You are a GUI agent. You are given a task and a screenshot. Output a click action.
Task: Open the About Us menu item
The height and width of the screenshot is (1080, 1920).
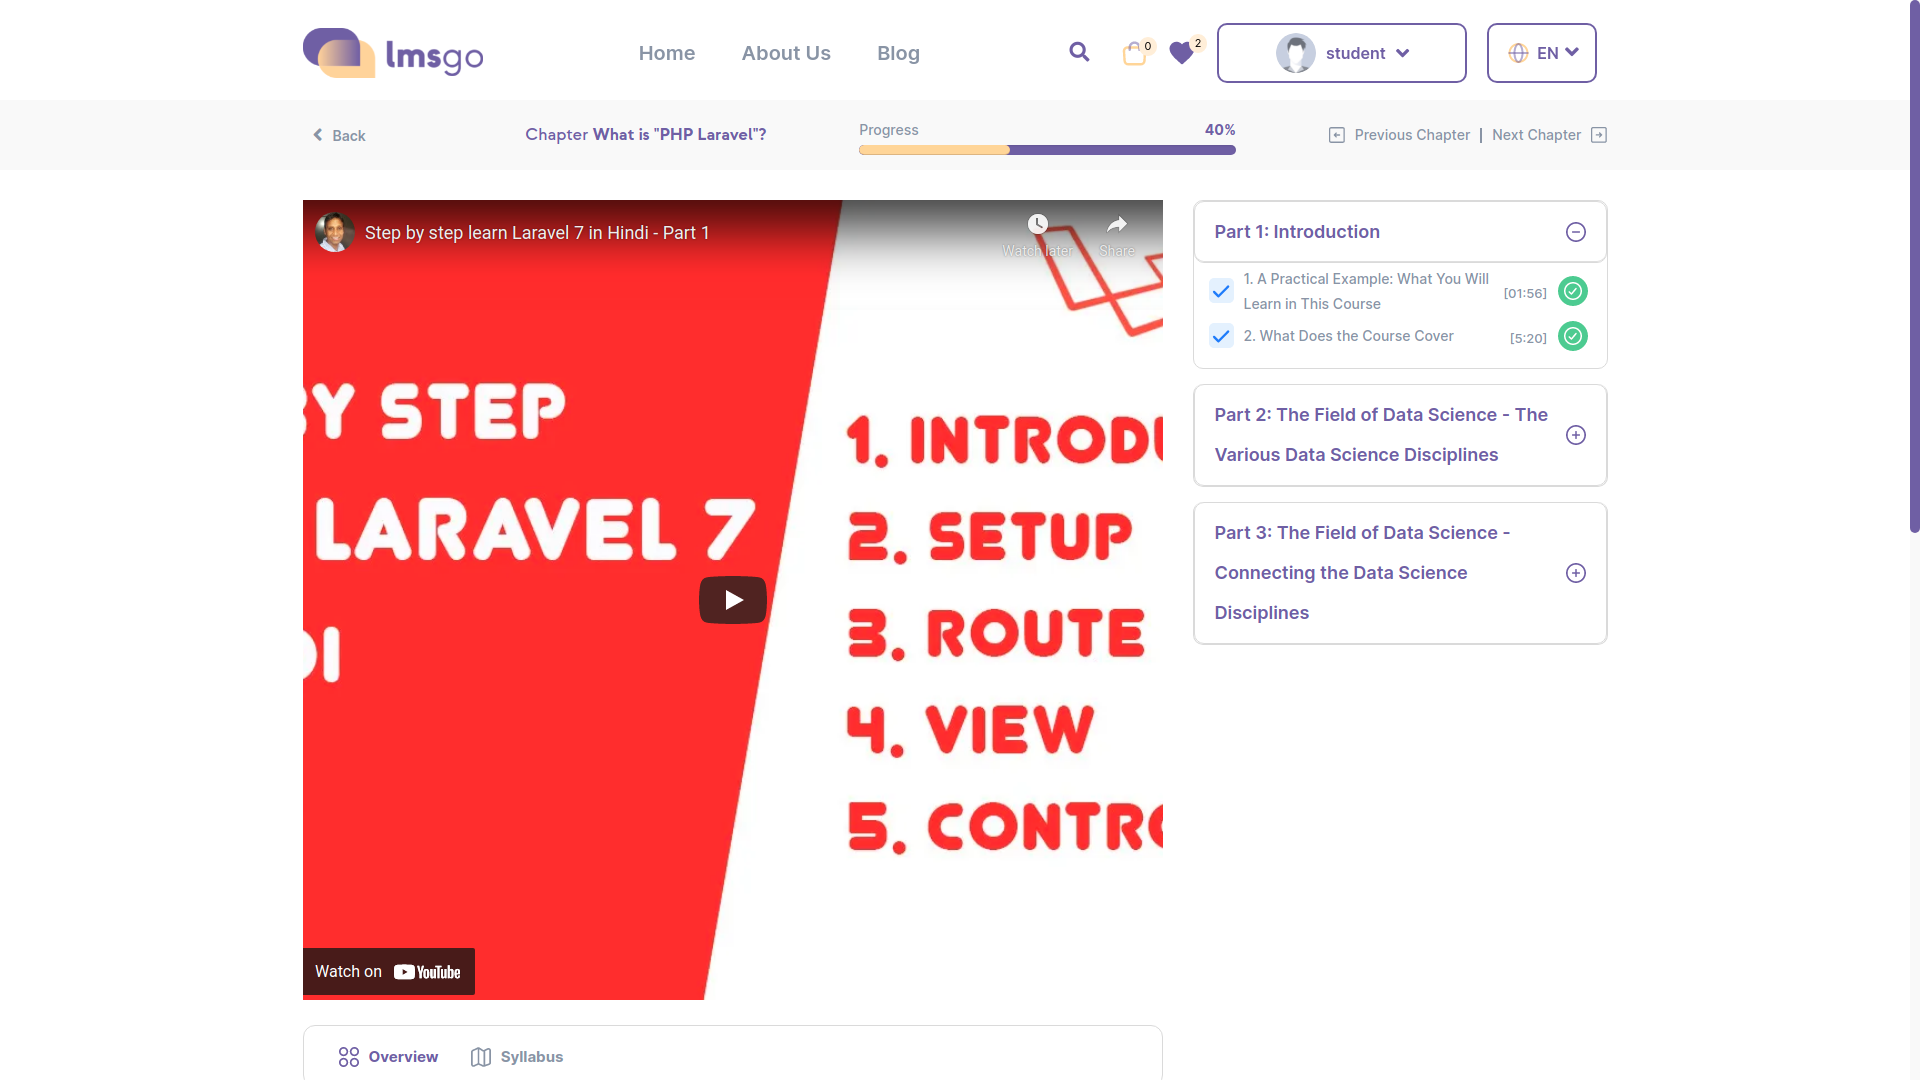click(x=786, y=53)
